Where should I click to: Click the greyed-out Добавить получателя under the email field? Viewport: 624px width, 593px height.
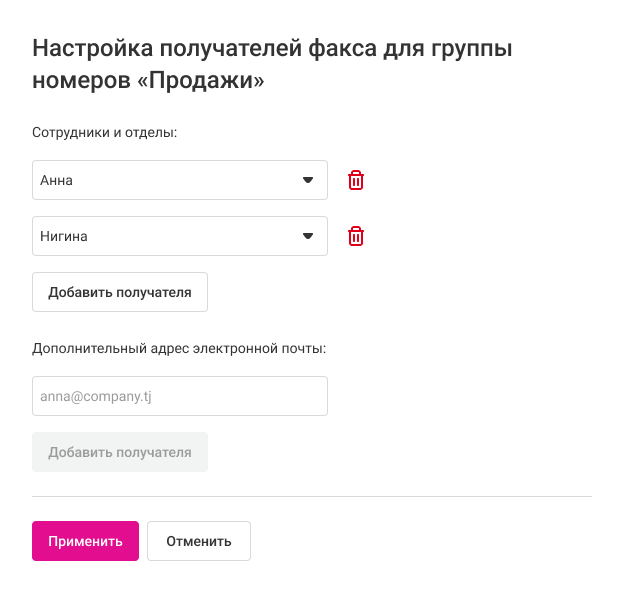[x=120, y=452]
